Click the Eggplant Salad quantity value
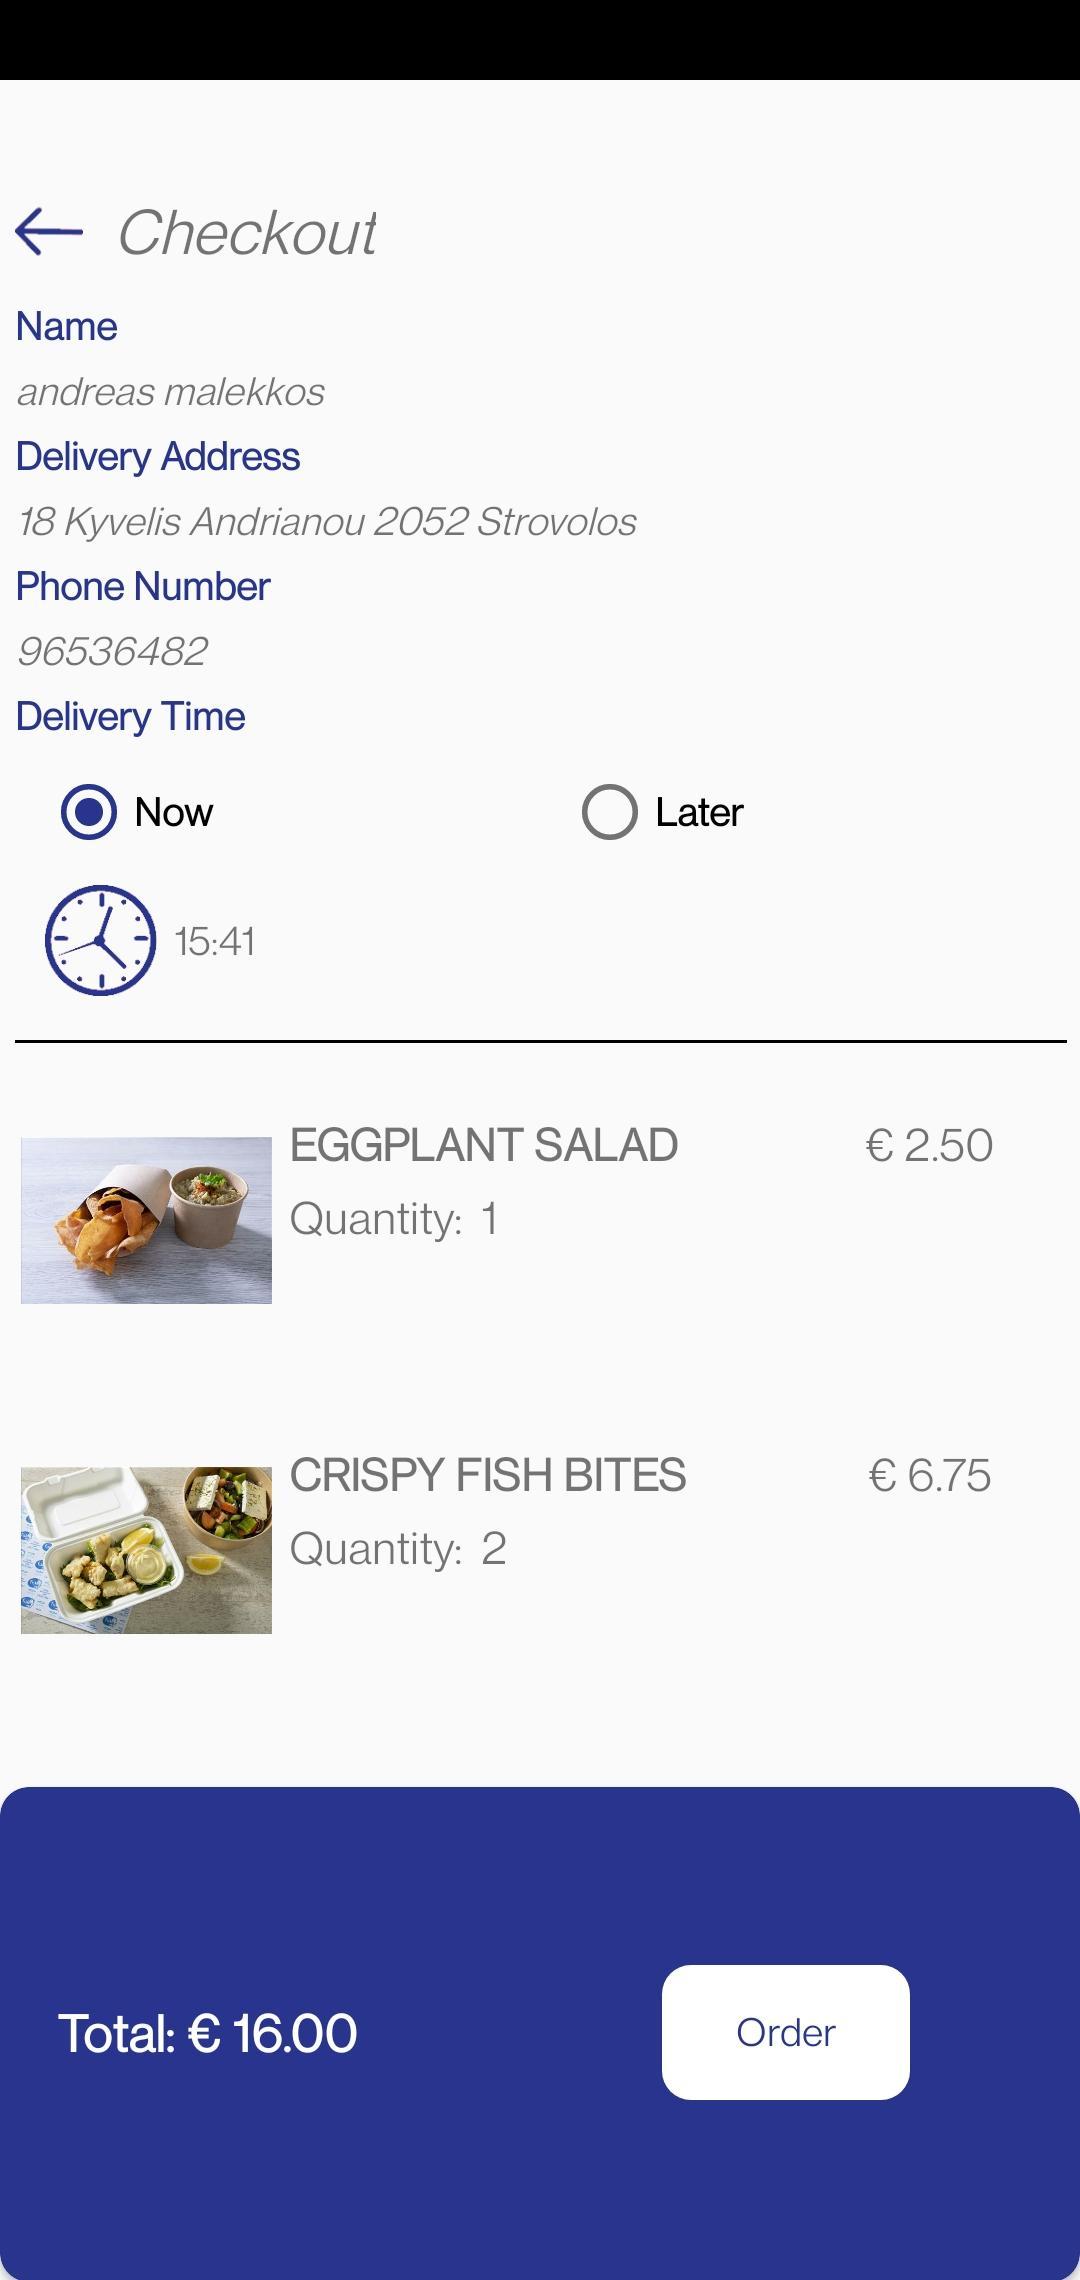 [x=489, y=1219]
